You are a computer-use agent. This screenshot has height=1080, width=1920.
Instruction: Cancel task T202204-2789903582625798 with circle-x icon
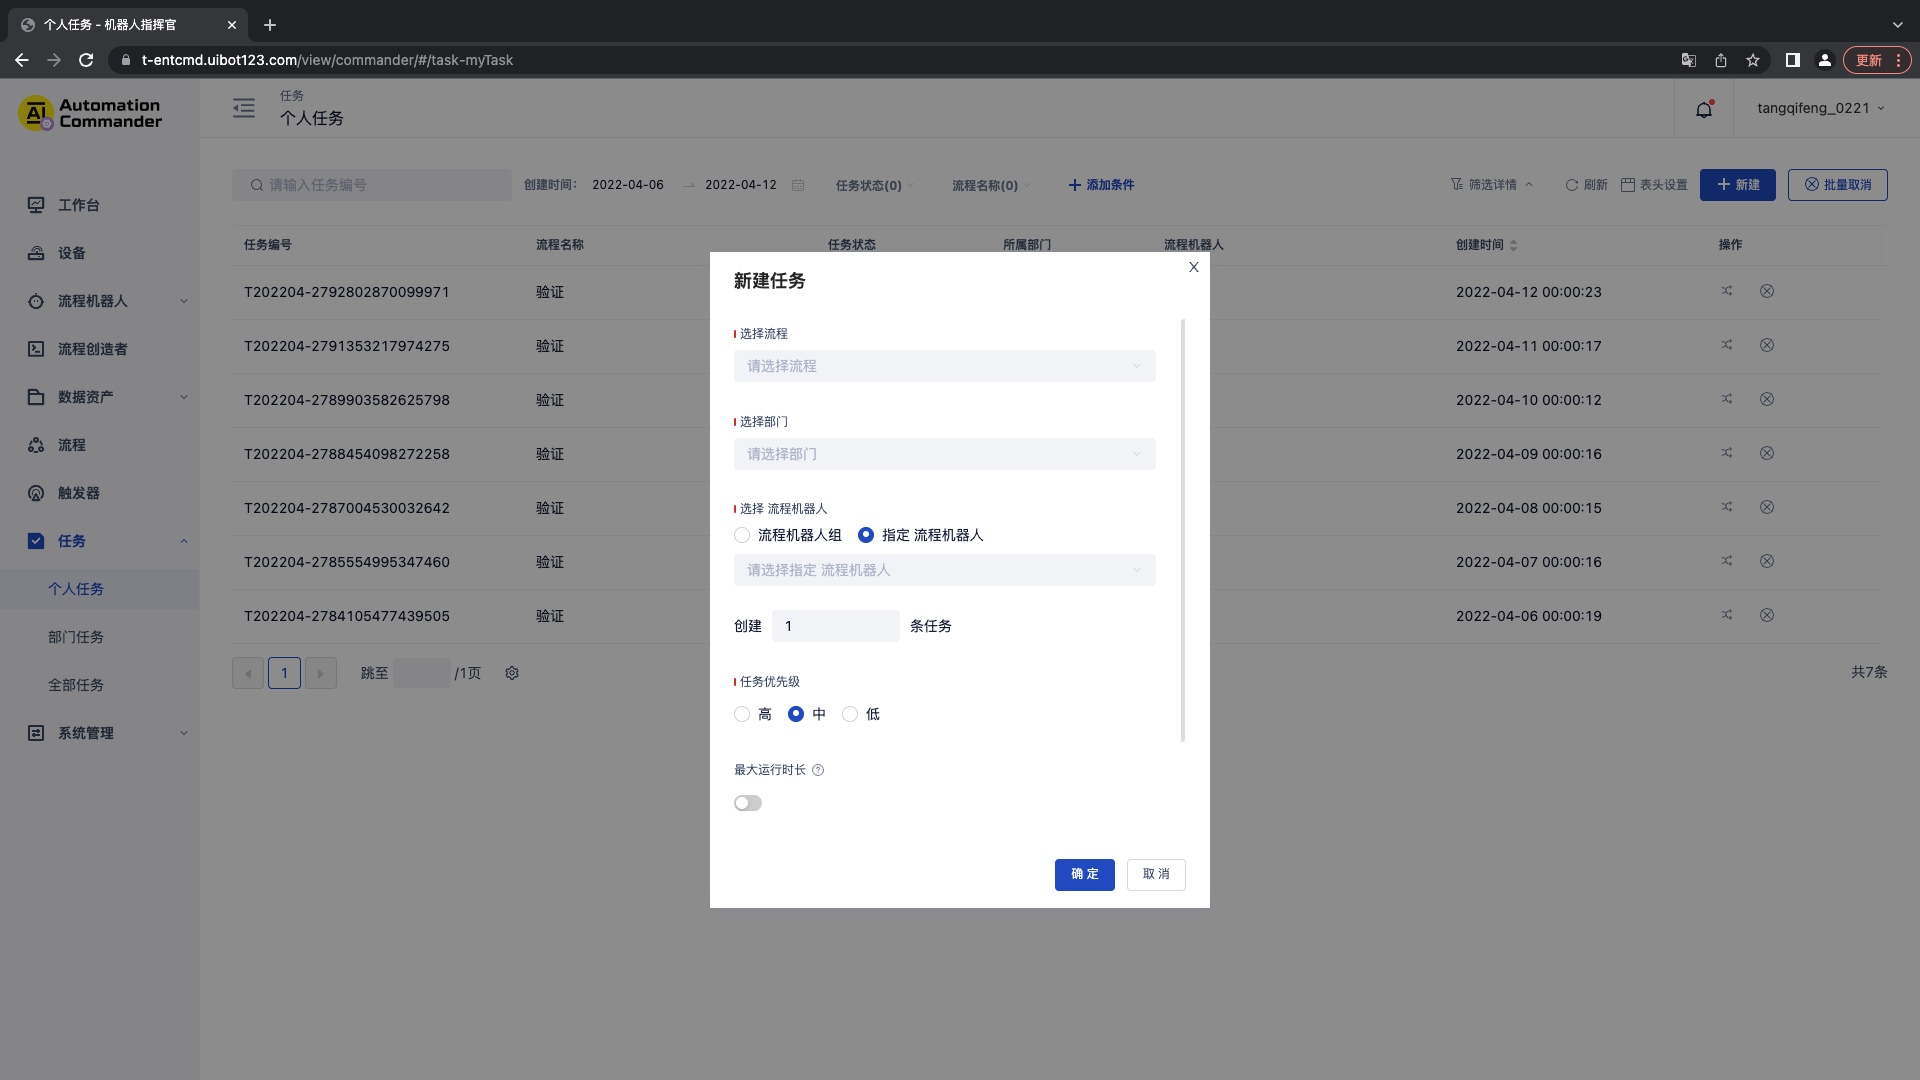[1767, 399]
